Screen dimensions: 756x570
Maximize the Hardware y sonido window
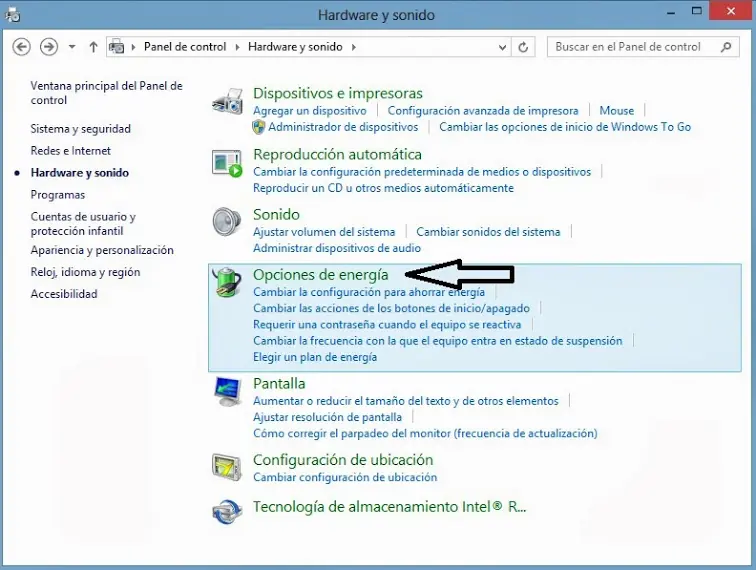point(696,11)
